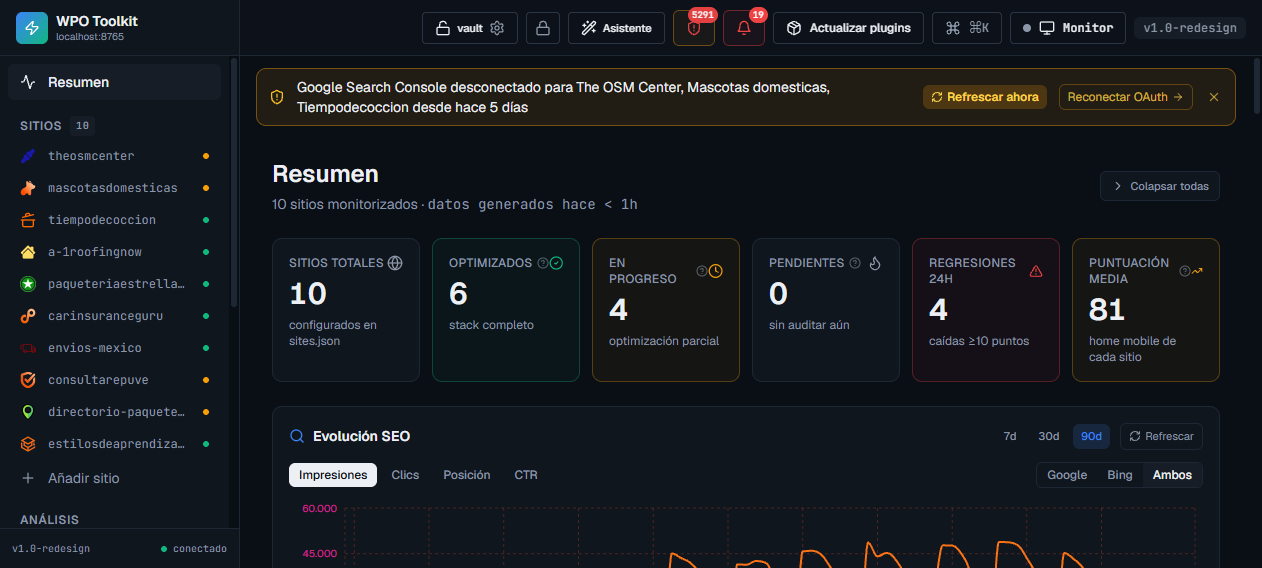Click the trend arrow on Puntuación Media
Viewport: 1262px width, 568px height.
(1197, 271)
